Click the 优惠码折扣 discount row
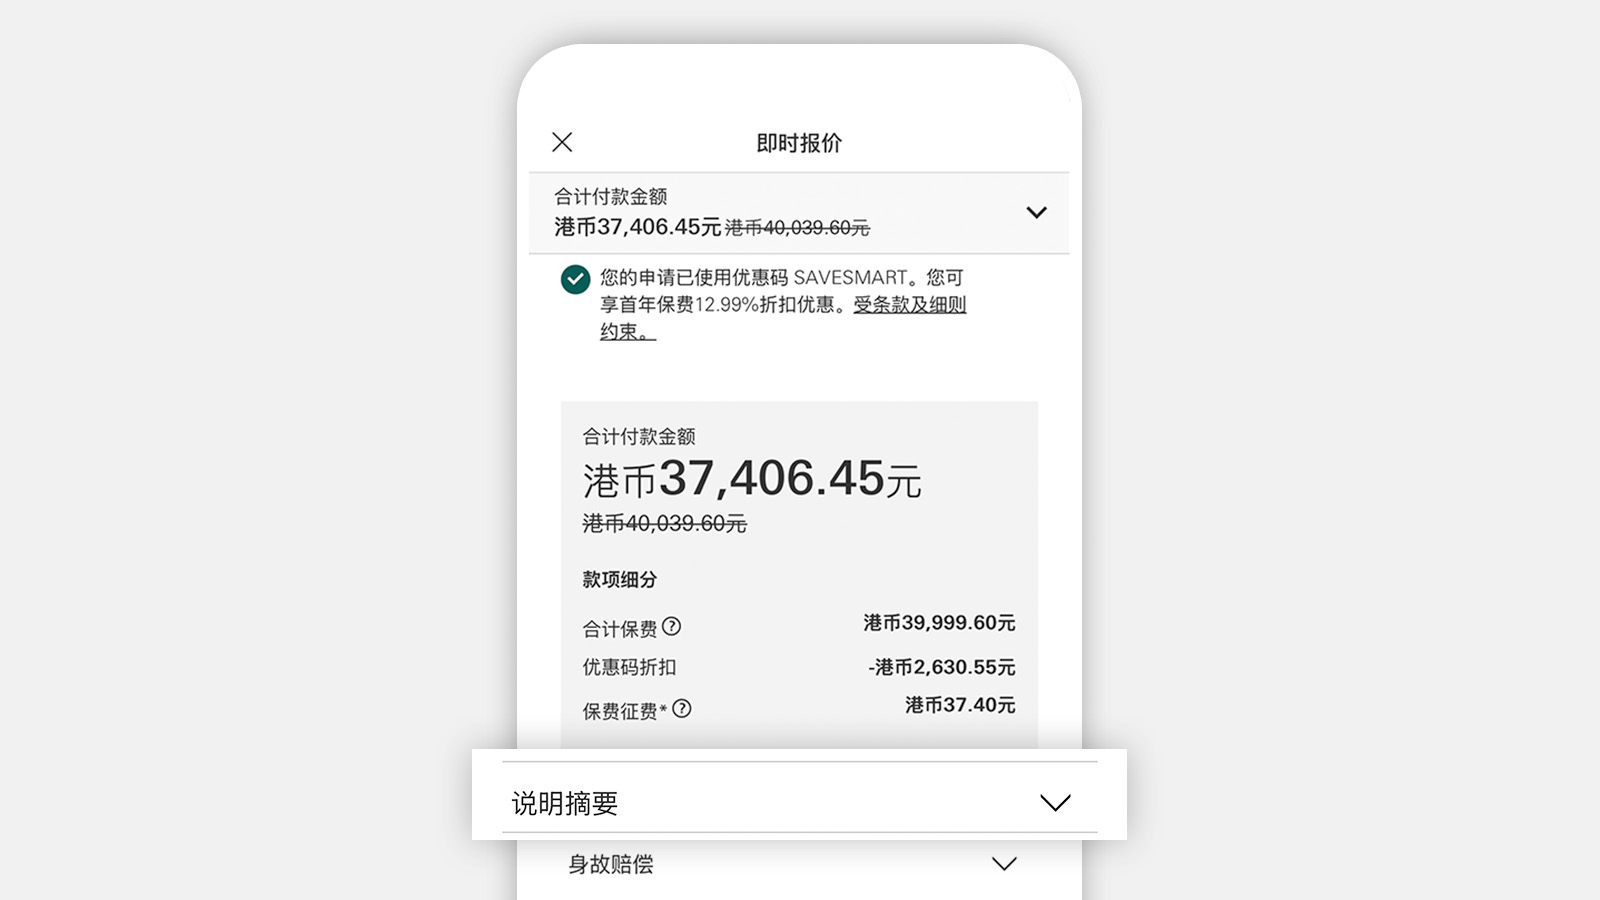Screen dimensions: 1600x900 coord(799,667)
